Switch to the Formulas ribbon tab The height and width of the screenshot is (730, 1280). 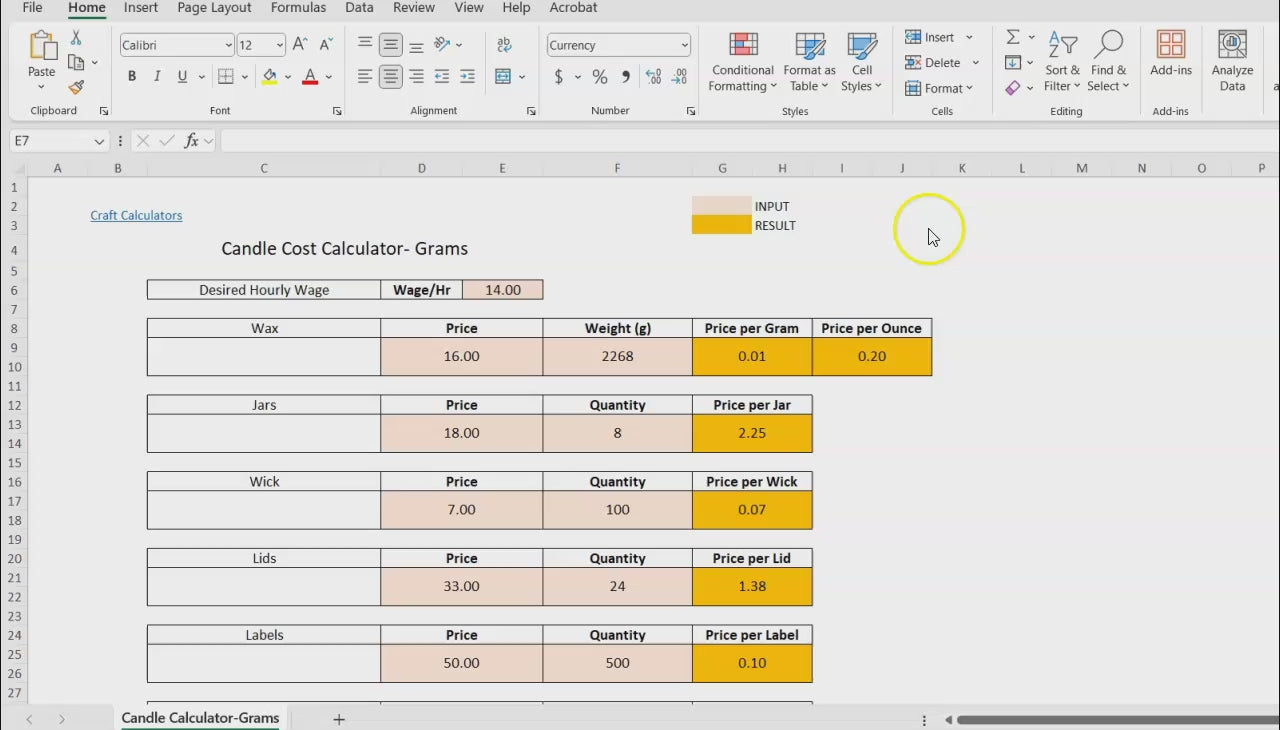(298, 8)
